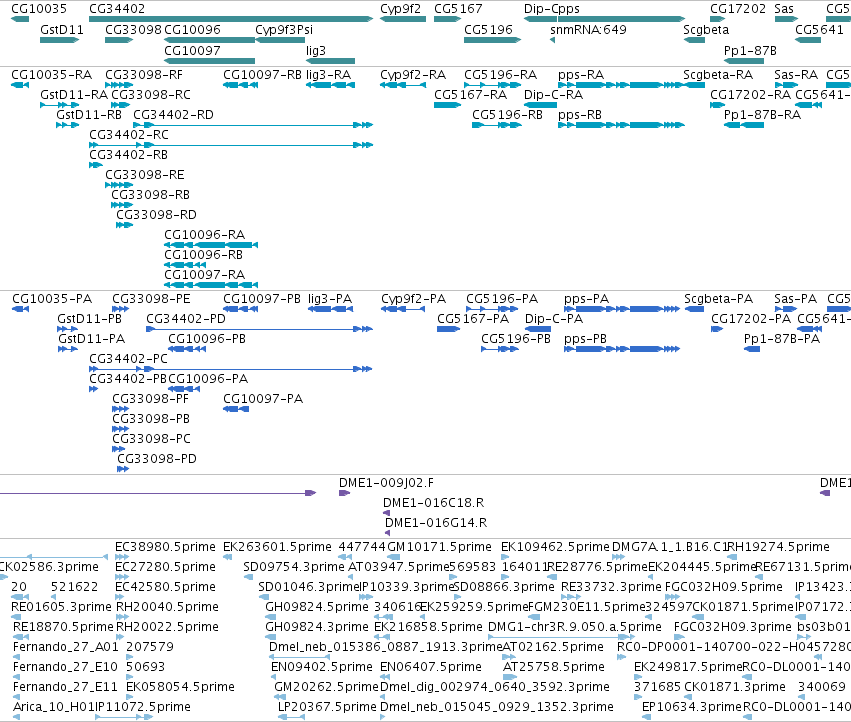Click the Scgbeta gene label

[x=706, y=29]
